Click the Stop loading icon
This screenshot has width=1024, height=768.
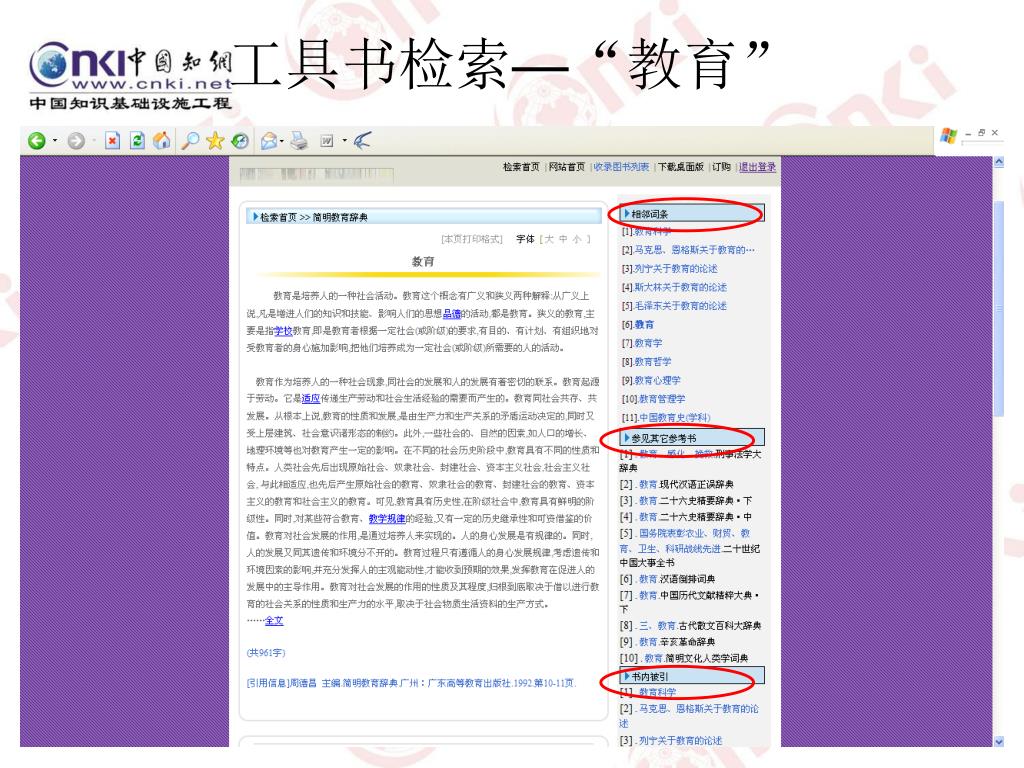112,140
